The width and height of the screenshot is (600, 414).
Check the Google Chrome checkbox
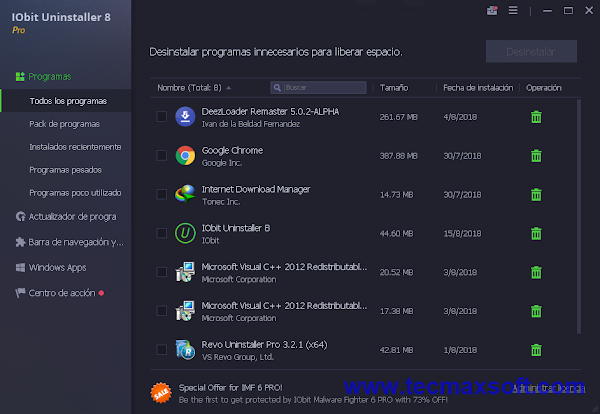pyautogui.click(x=162, y=155)
